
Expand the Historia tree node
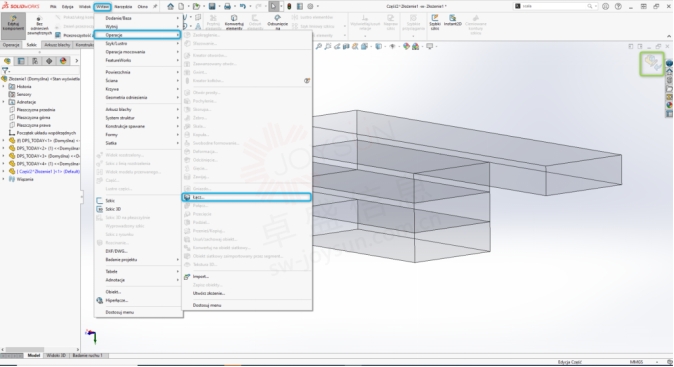pos(4,86)
